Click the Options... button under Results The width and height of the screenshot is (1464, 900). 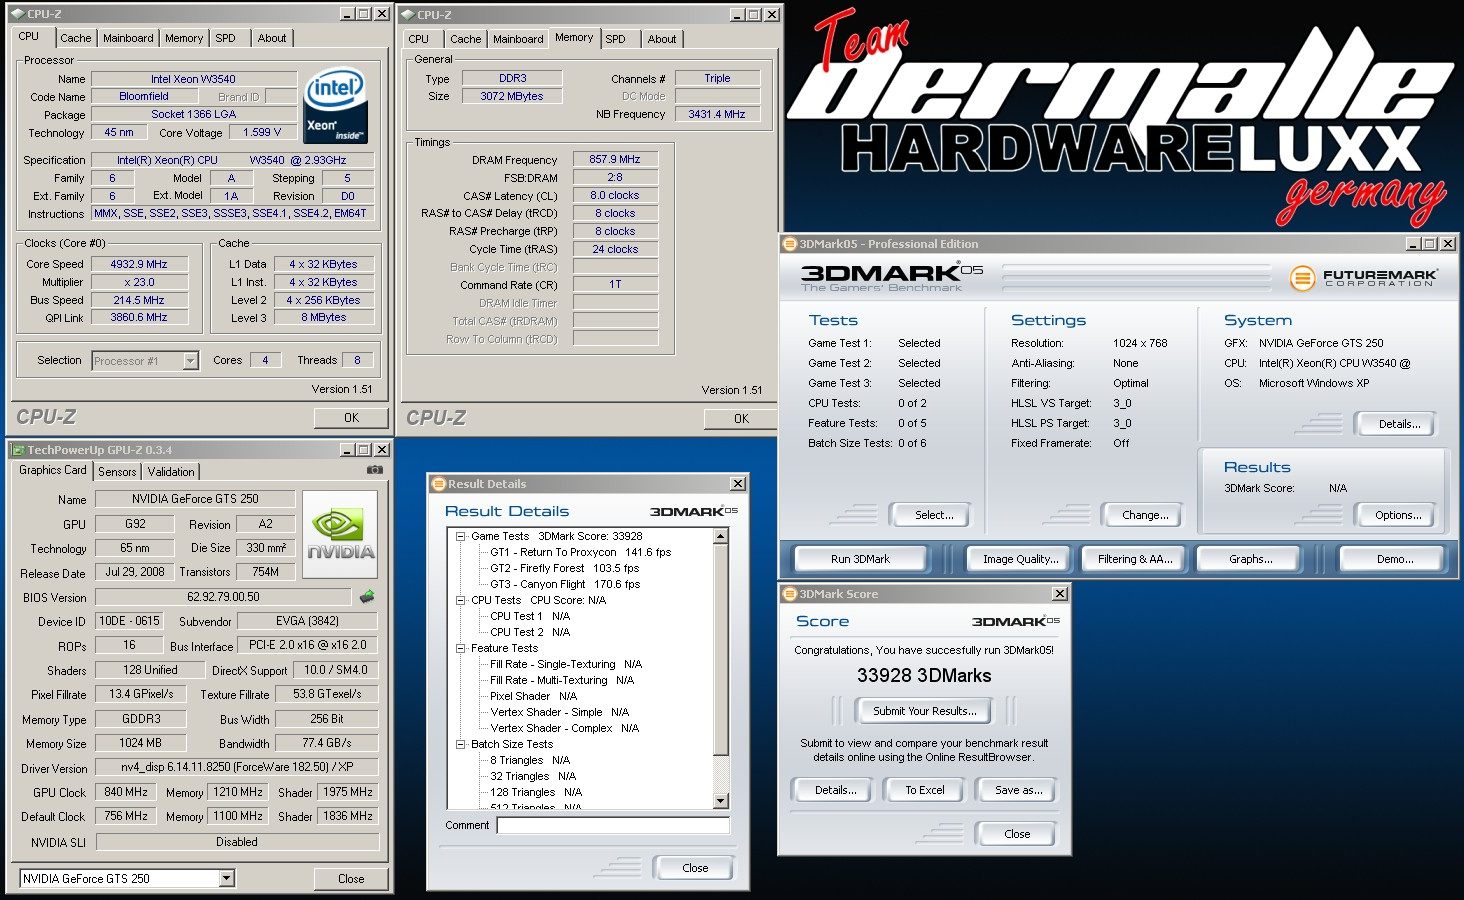(x=1397, y=515)
